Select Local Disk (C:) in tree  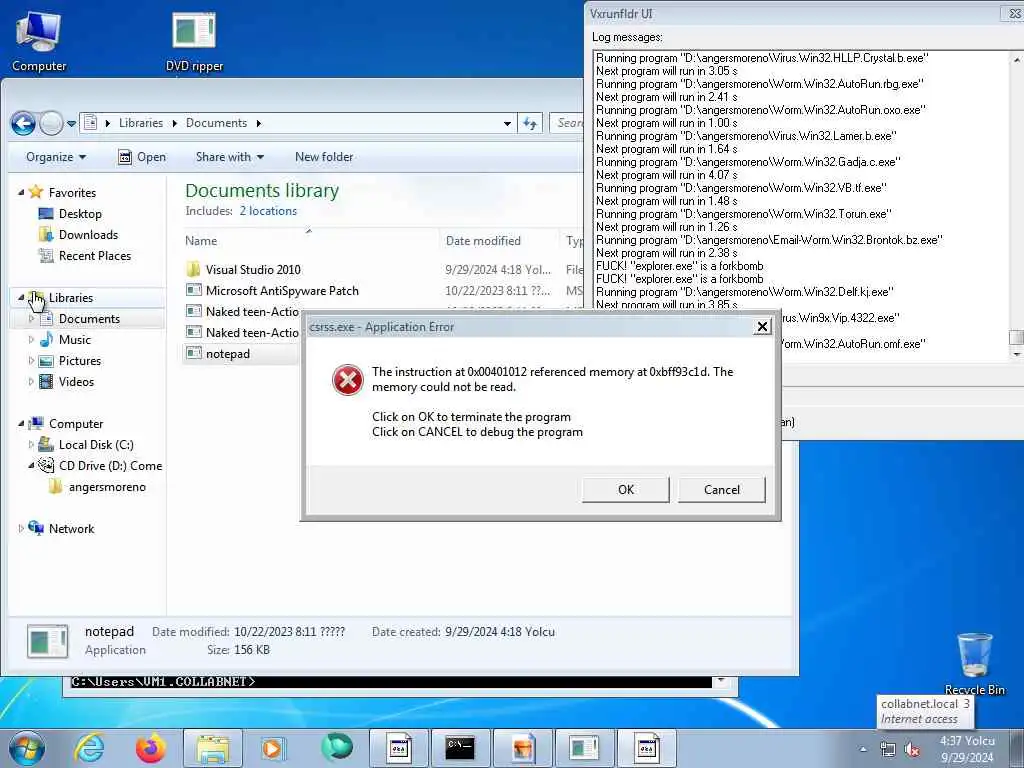(96, 445)
